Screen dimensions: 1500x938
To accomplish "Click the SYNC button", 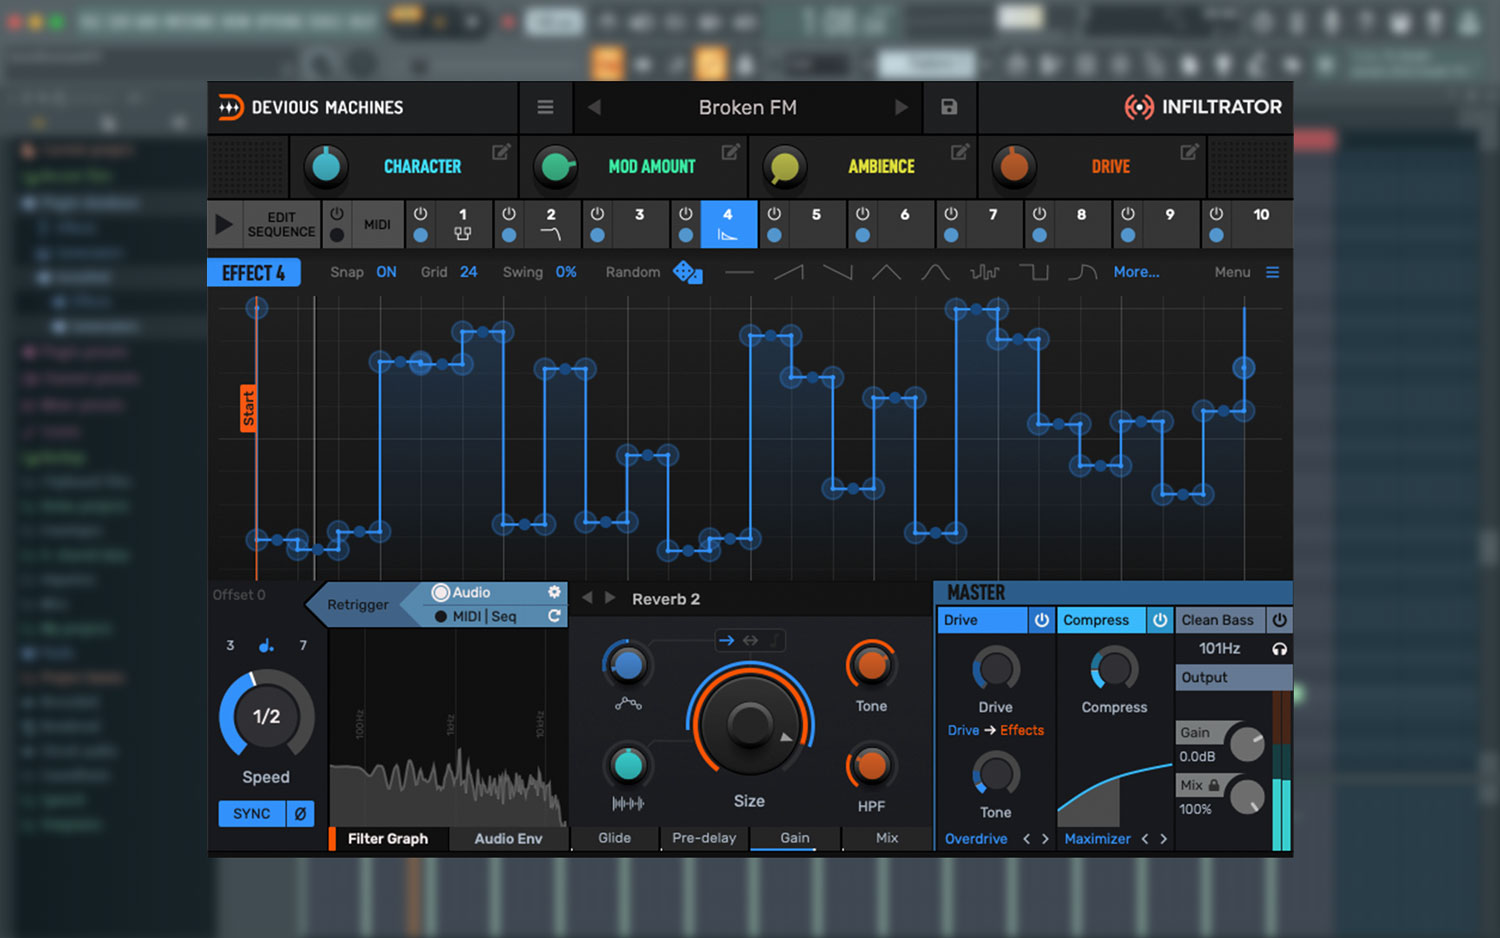I will pos(252,814).
